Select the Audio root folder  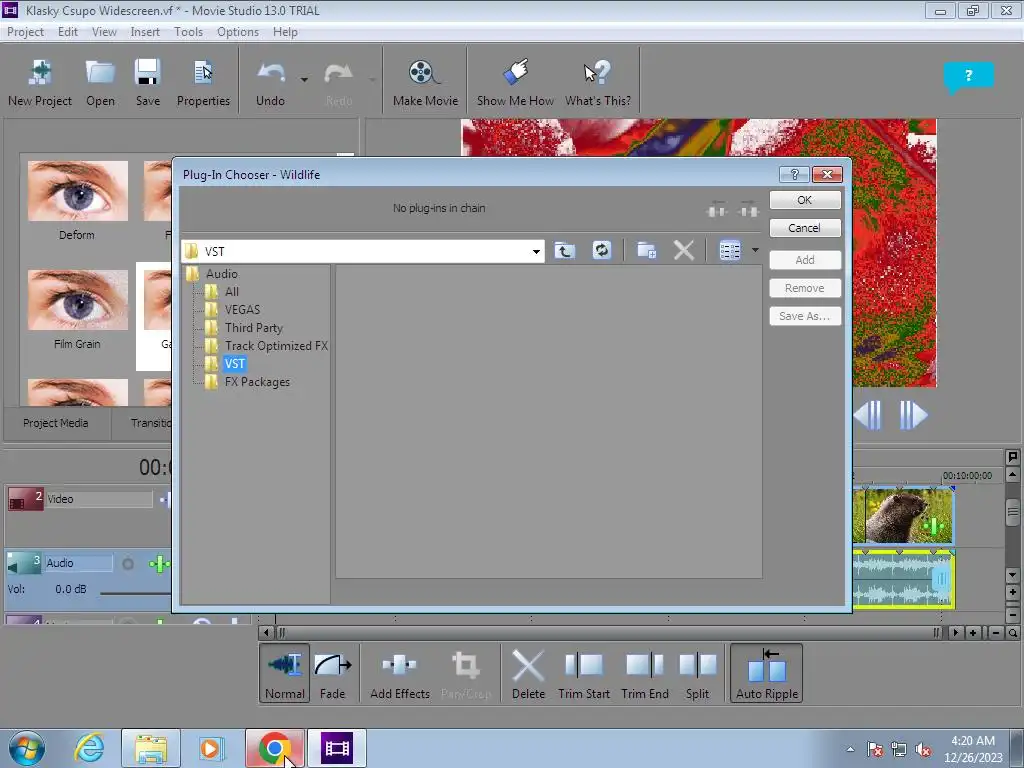[221, 274]
